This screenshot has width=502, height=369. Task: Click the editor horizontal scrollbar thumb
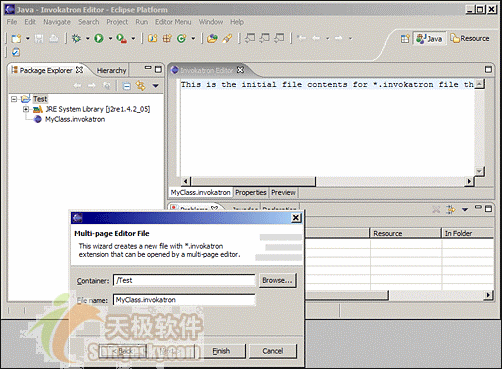(x=253, y=182)
